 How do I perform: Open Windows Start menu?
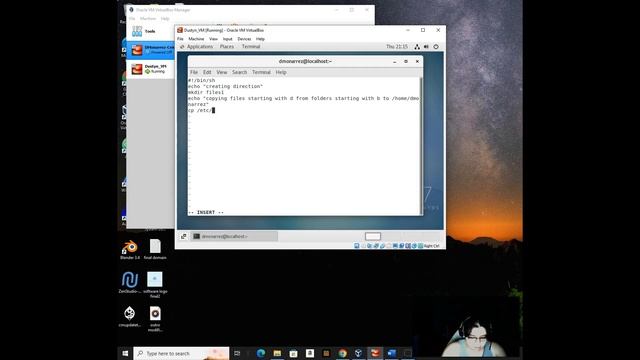(x=125, y=353)
